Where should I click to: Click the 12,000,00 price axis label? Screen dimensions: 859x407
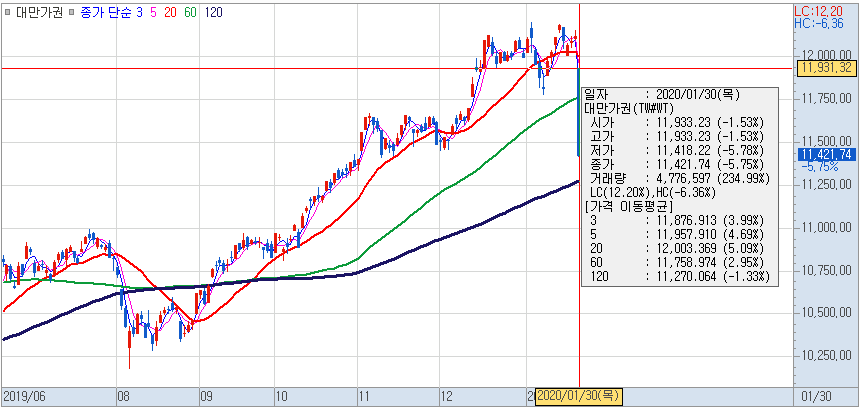(x=826, y=55)
